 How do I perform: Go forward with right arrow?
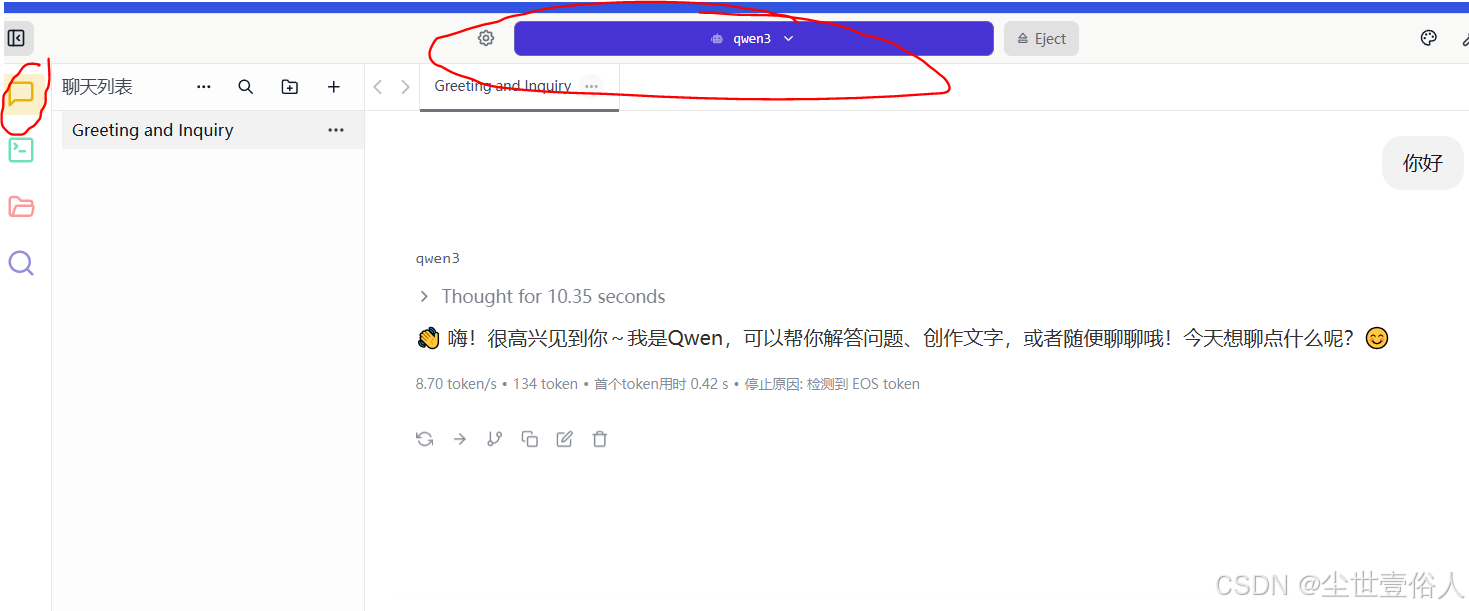405,87
